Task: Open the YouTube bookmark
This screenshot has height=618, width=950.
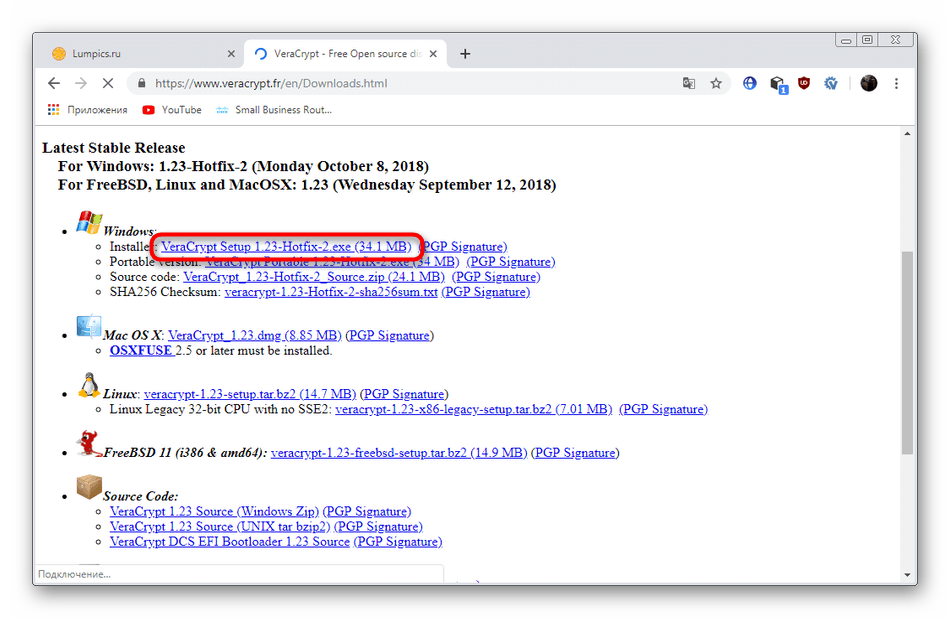Action: click(x=172, y=110)
